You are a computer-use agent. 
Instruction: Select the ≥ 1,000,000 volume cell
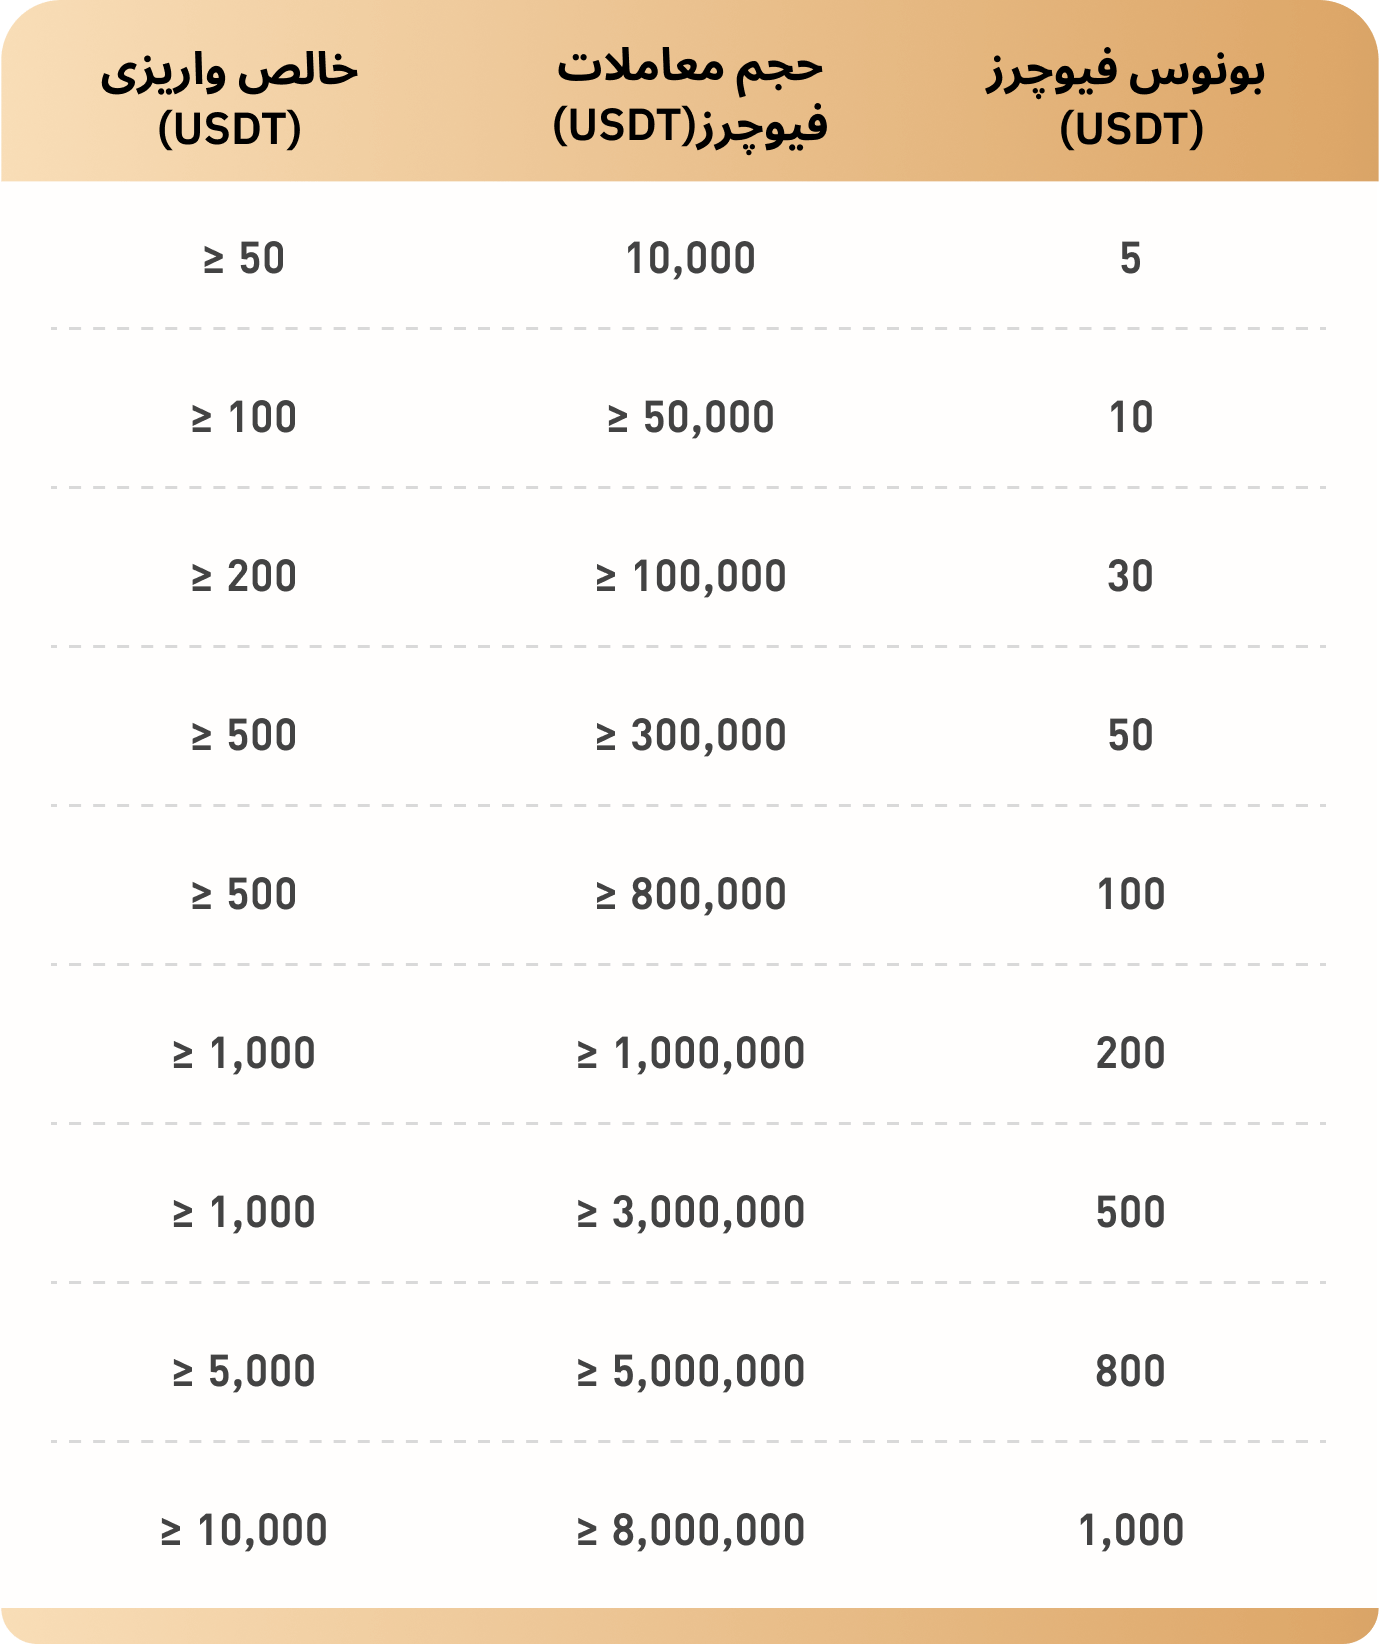(690, 1054)
